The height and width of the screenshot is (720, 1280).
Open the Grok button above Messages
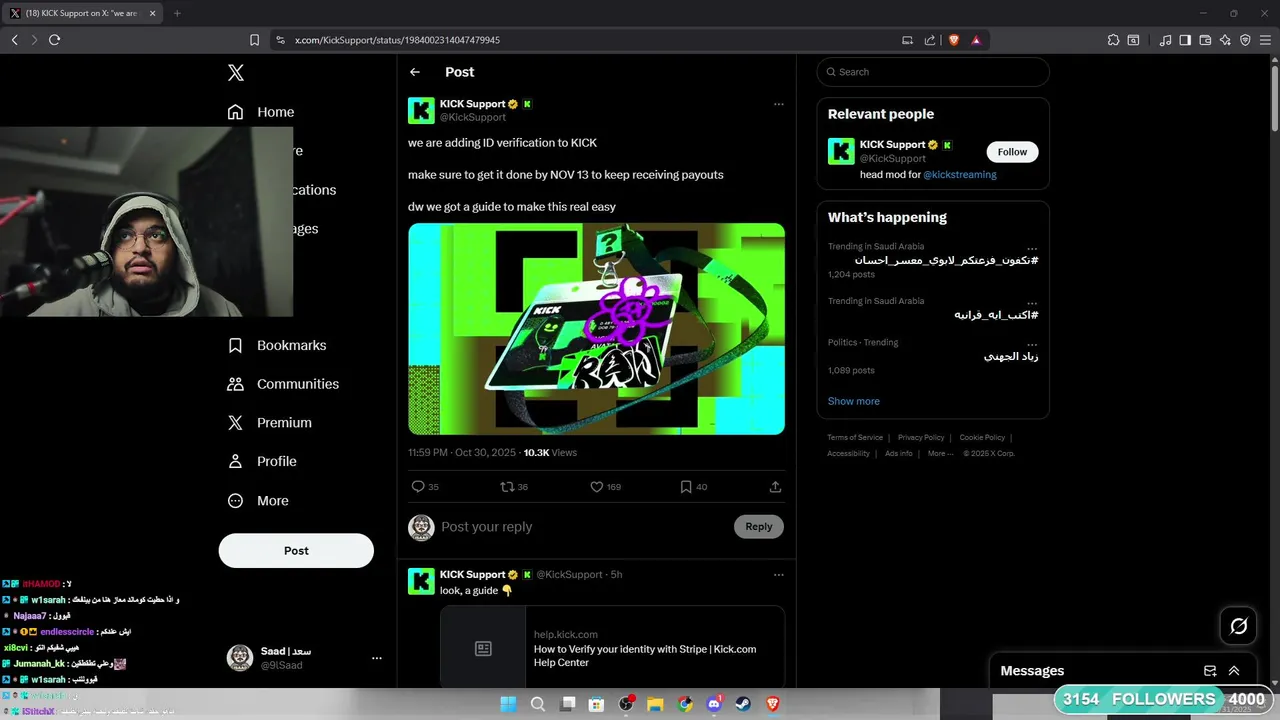point(1239,626)
